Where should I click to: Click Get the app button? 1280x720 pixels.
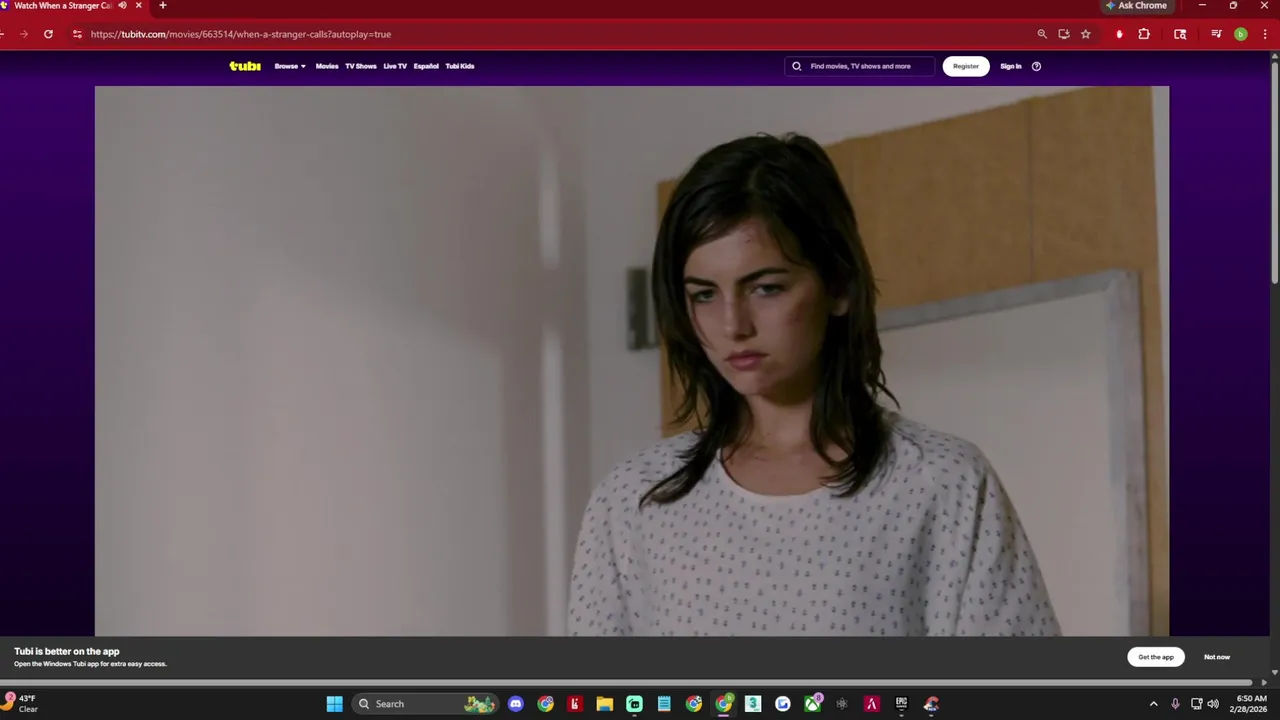[x=1156, y=657]
